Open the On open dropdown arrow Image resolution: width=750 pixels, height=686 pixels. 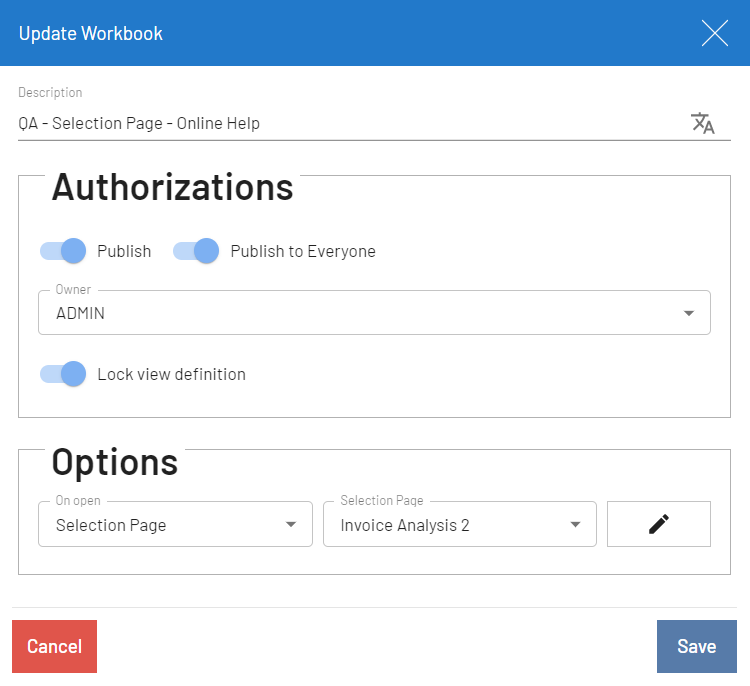pyautogui.click(x=291, y=525)
